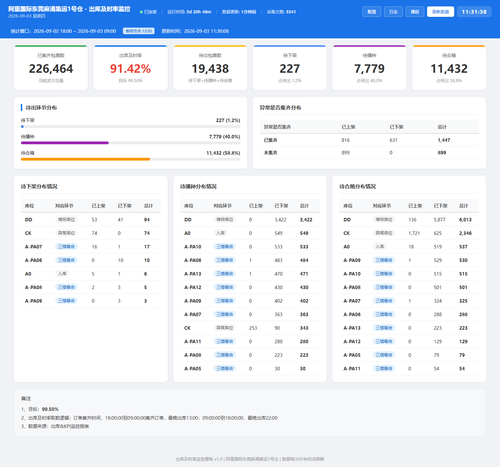Click the A-PA06 row total 288
Image resolution: width=500 pixels, height=467 pixels.
point(463,314)
